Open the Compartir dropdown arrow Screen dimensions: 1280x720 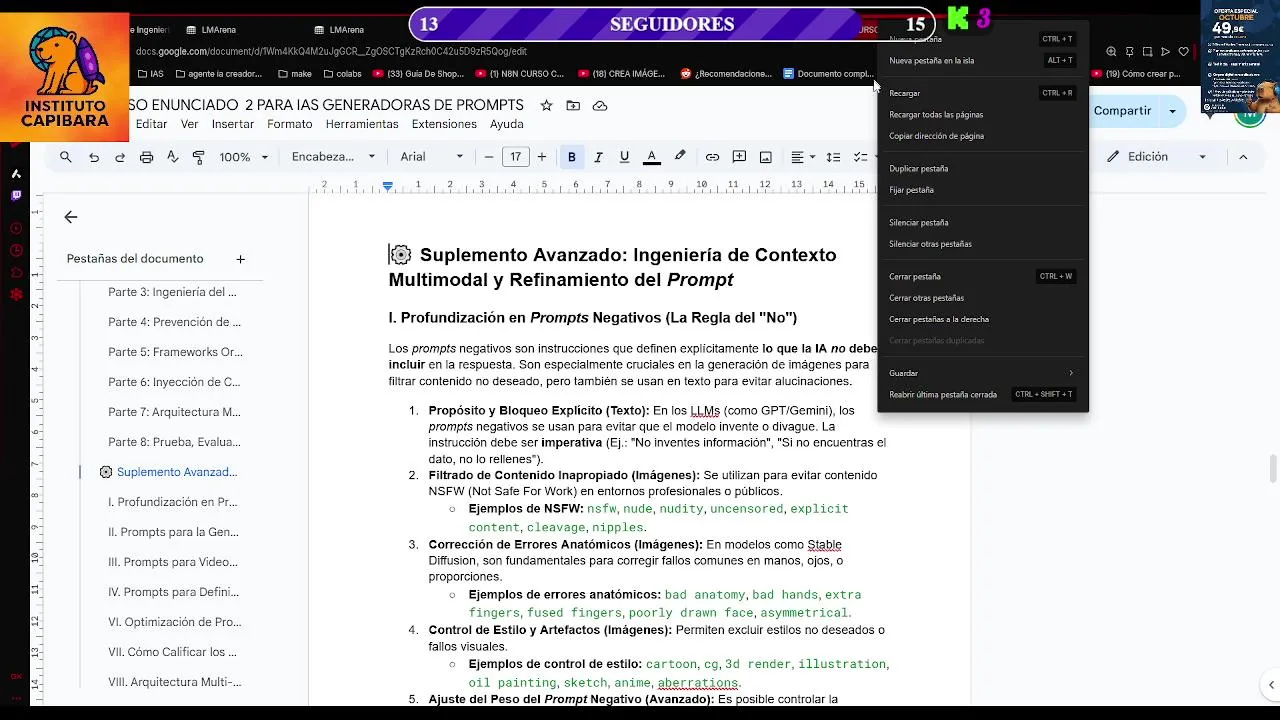pos(1171,111)
